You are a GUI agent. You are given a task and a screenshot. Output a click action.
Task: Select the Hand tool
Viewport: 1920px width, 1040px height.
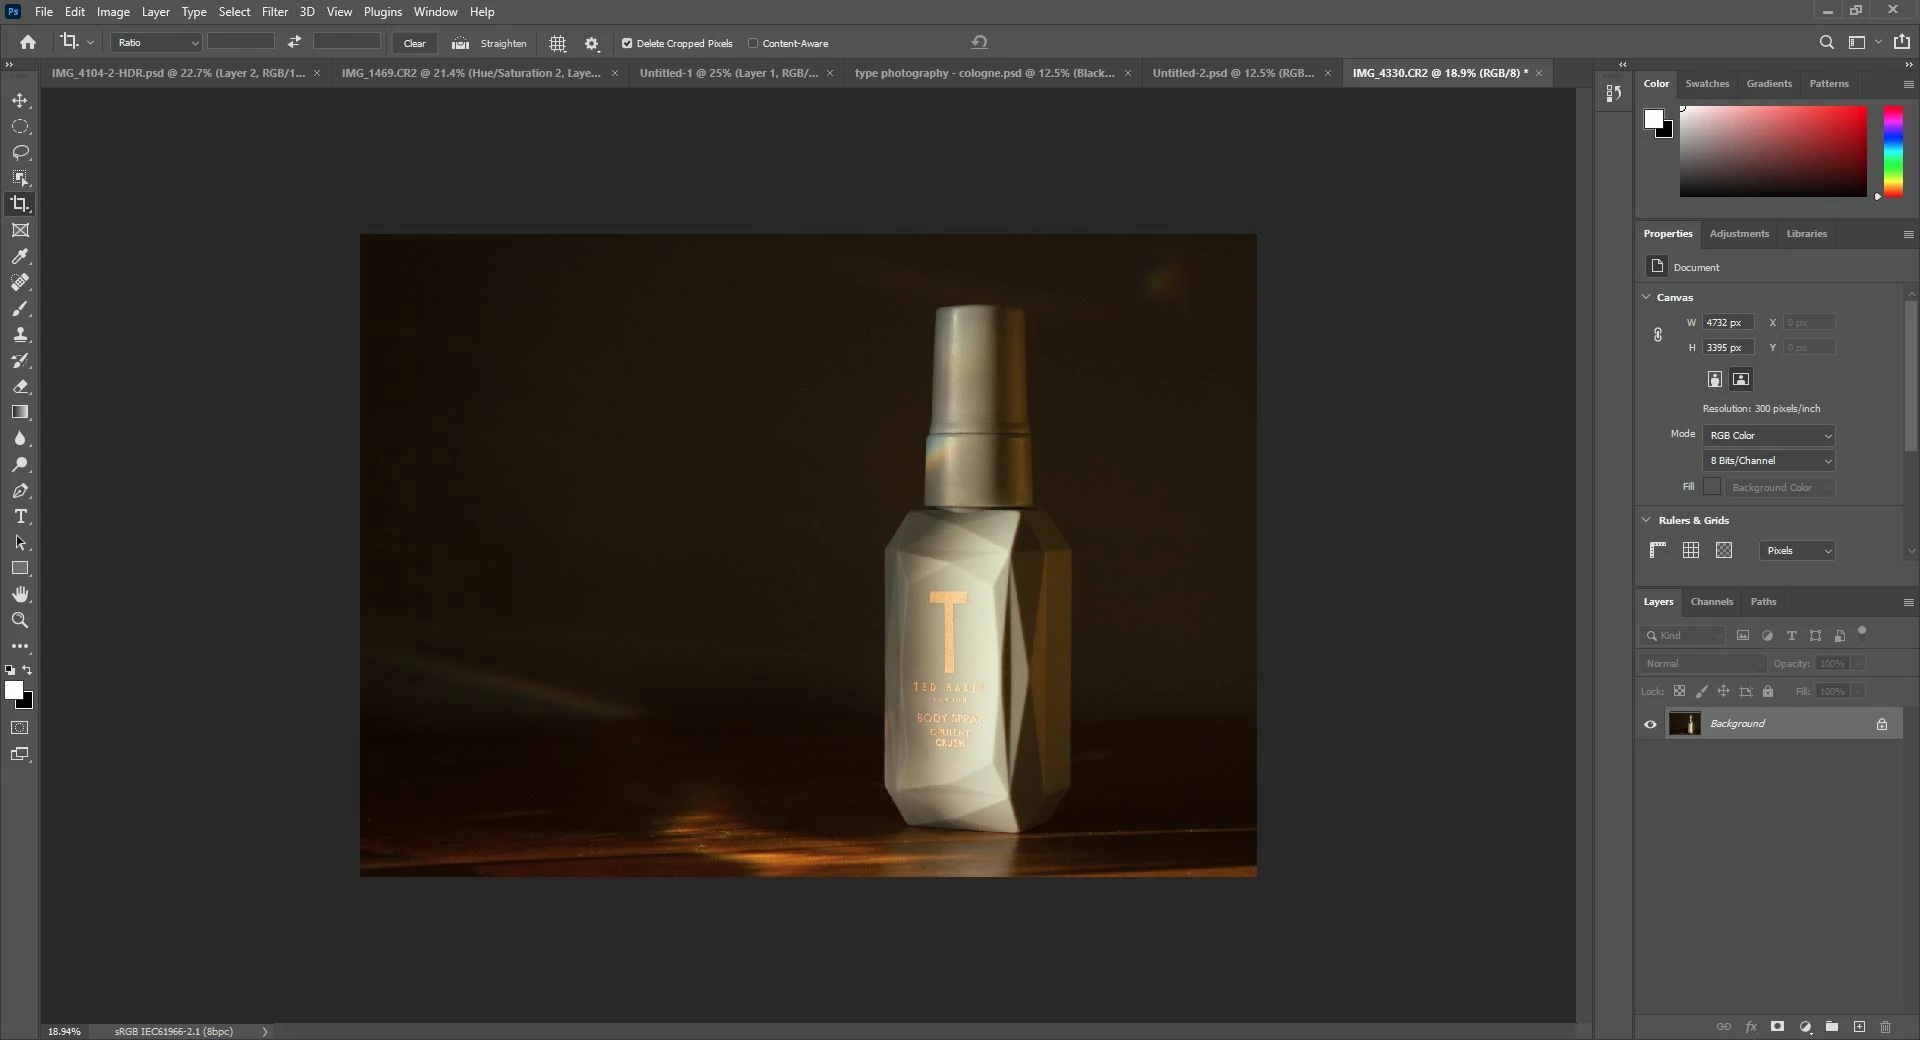[20, 594]
